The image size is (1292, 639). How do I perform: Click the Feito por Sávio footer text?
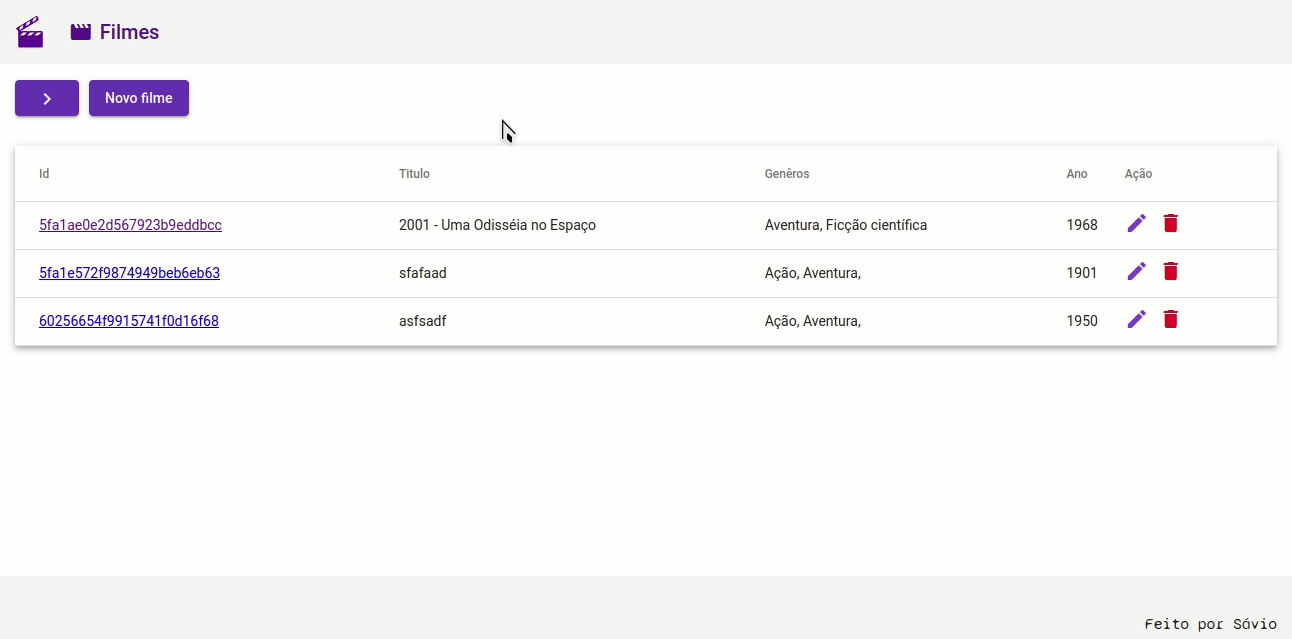click(x=1211, y=624)
